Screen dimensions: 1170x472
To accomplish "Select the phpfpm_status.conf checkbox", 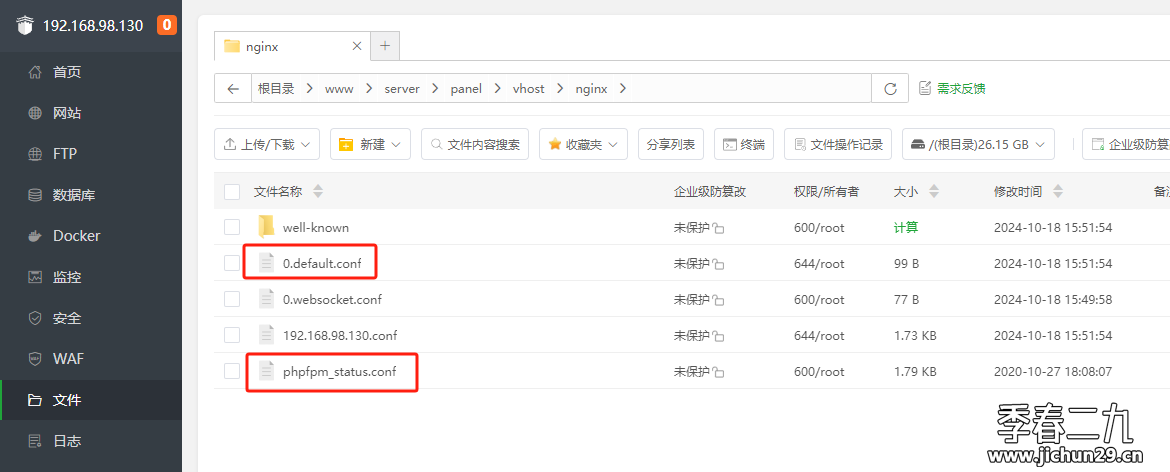I will [232, 371].
